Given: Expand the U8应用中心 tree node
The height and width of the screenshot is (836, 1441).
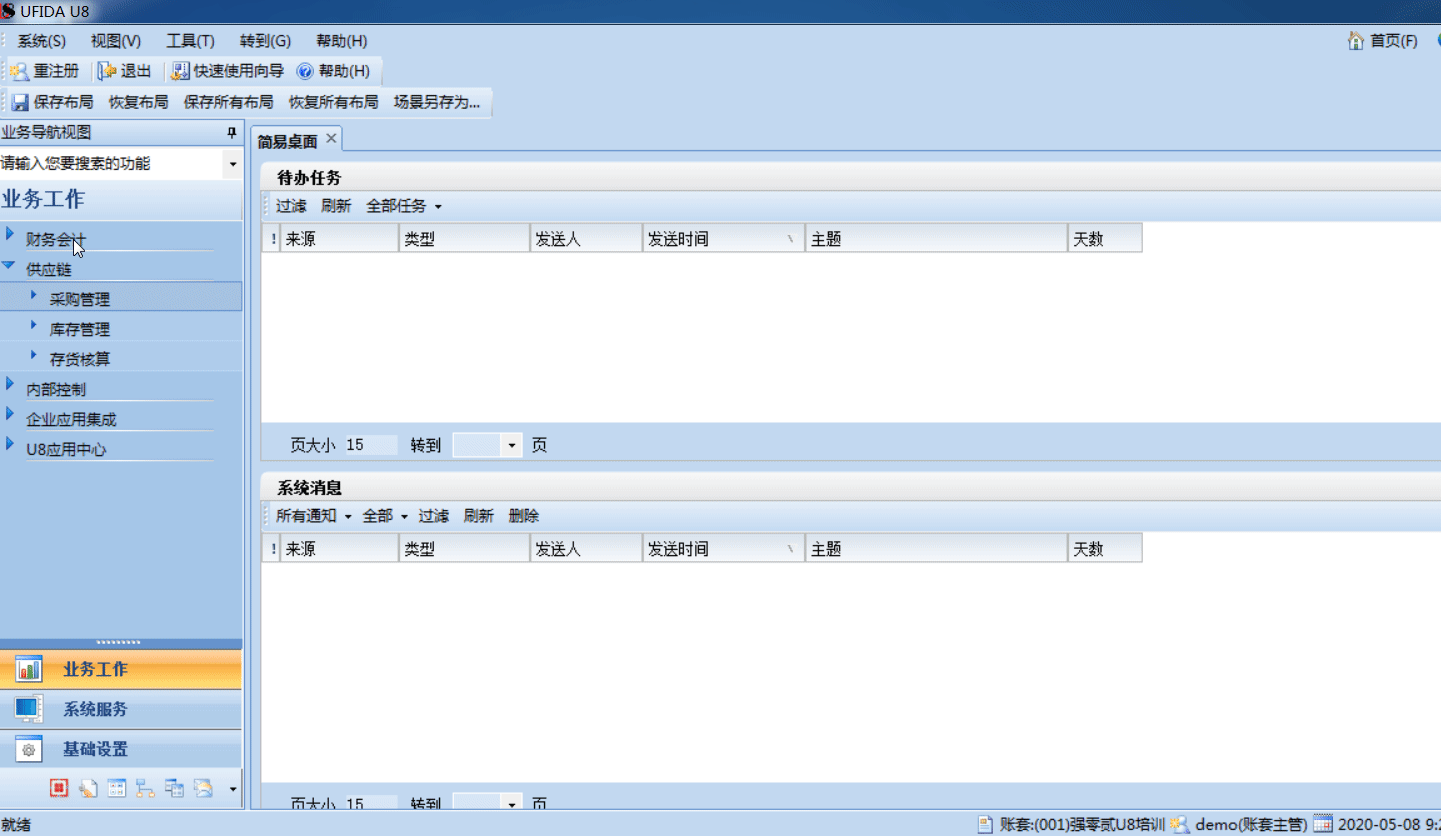Looking at the screenshot, I should pyautogui.click(x=10, y=444).
